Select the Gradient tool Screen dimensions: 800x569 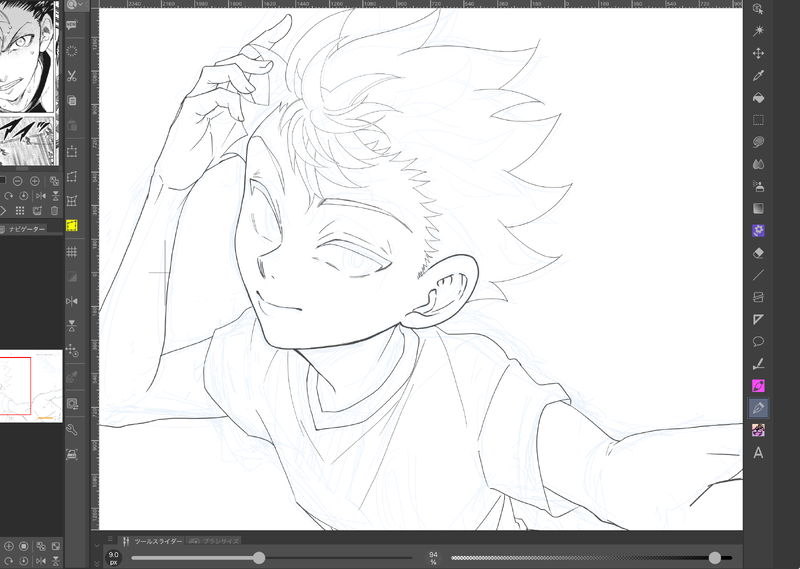(x=758, y=208)
